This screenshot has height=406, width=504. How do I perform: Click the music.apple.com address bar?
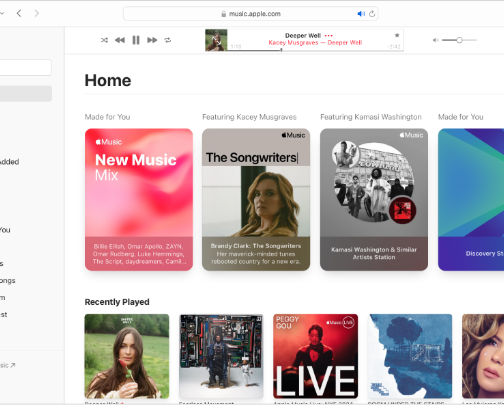[x=251, y=14]
